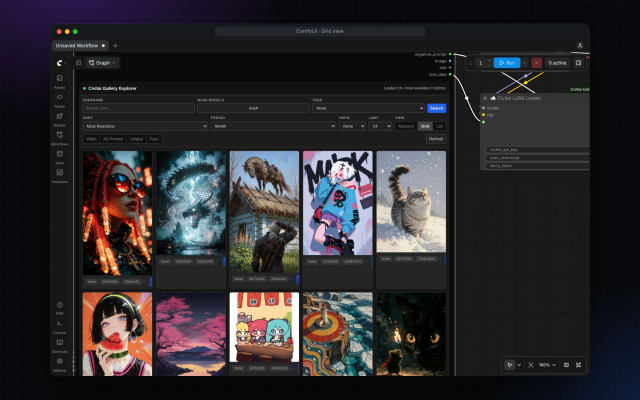Open the Help icon in sidebar

click(x=60, y=307)
